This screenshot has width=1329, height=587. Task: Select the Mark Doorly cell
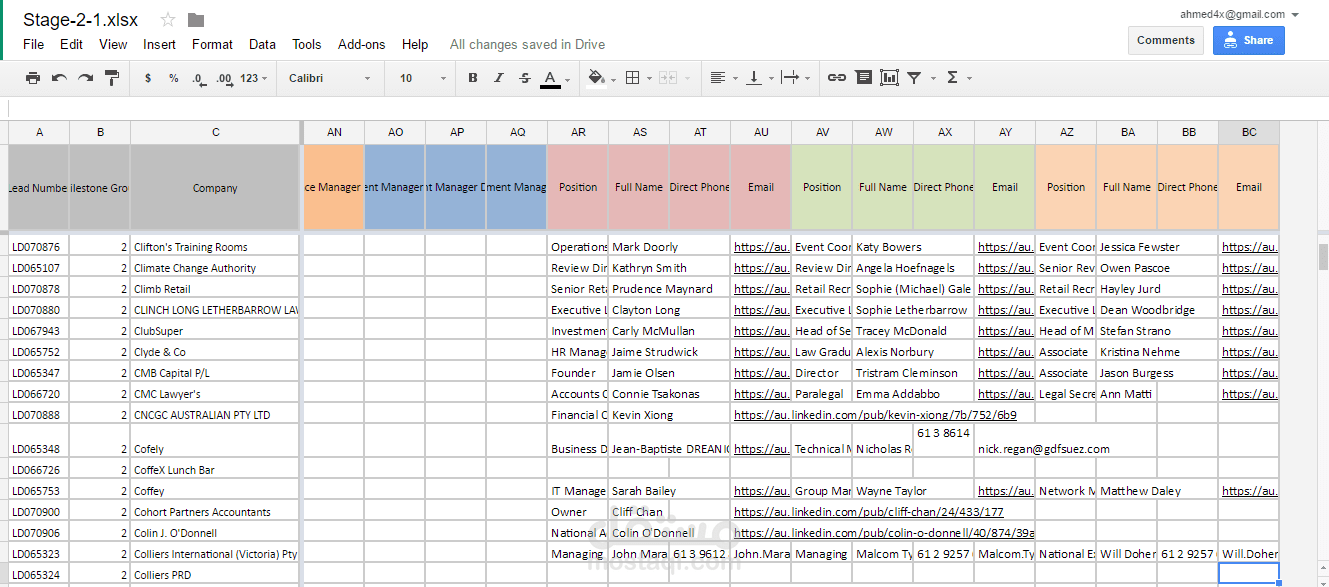click(x=639, y=247)
